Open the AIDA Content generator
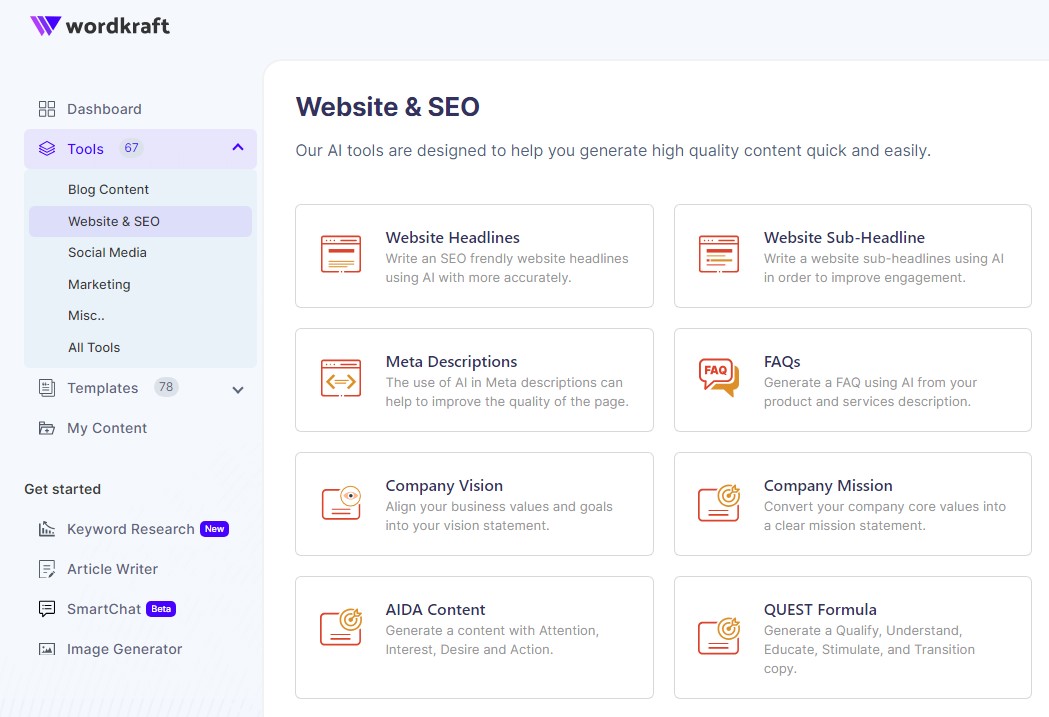Image resolution: width=1049 pixels, height=717 pixels. pyautogui.click(x=474, y=637)
